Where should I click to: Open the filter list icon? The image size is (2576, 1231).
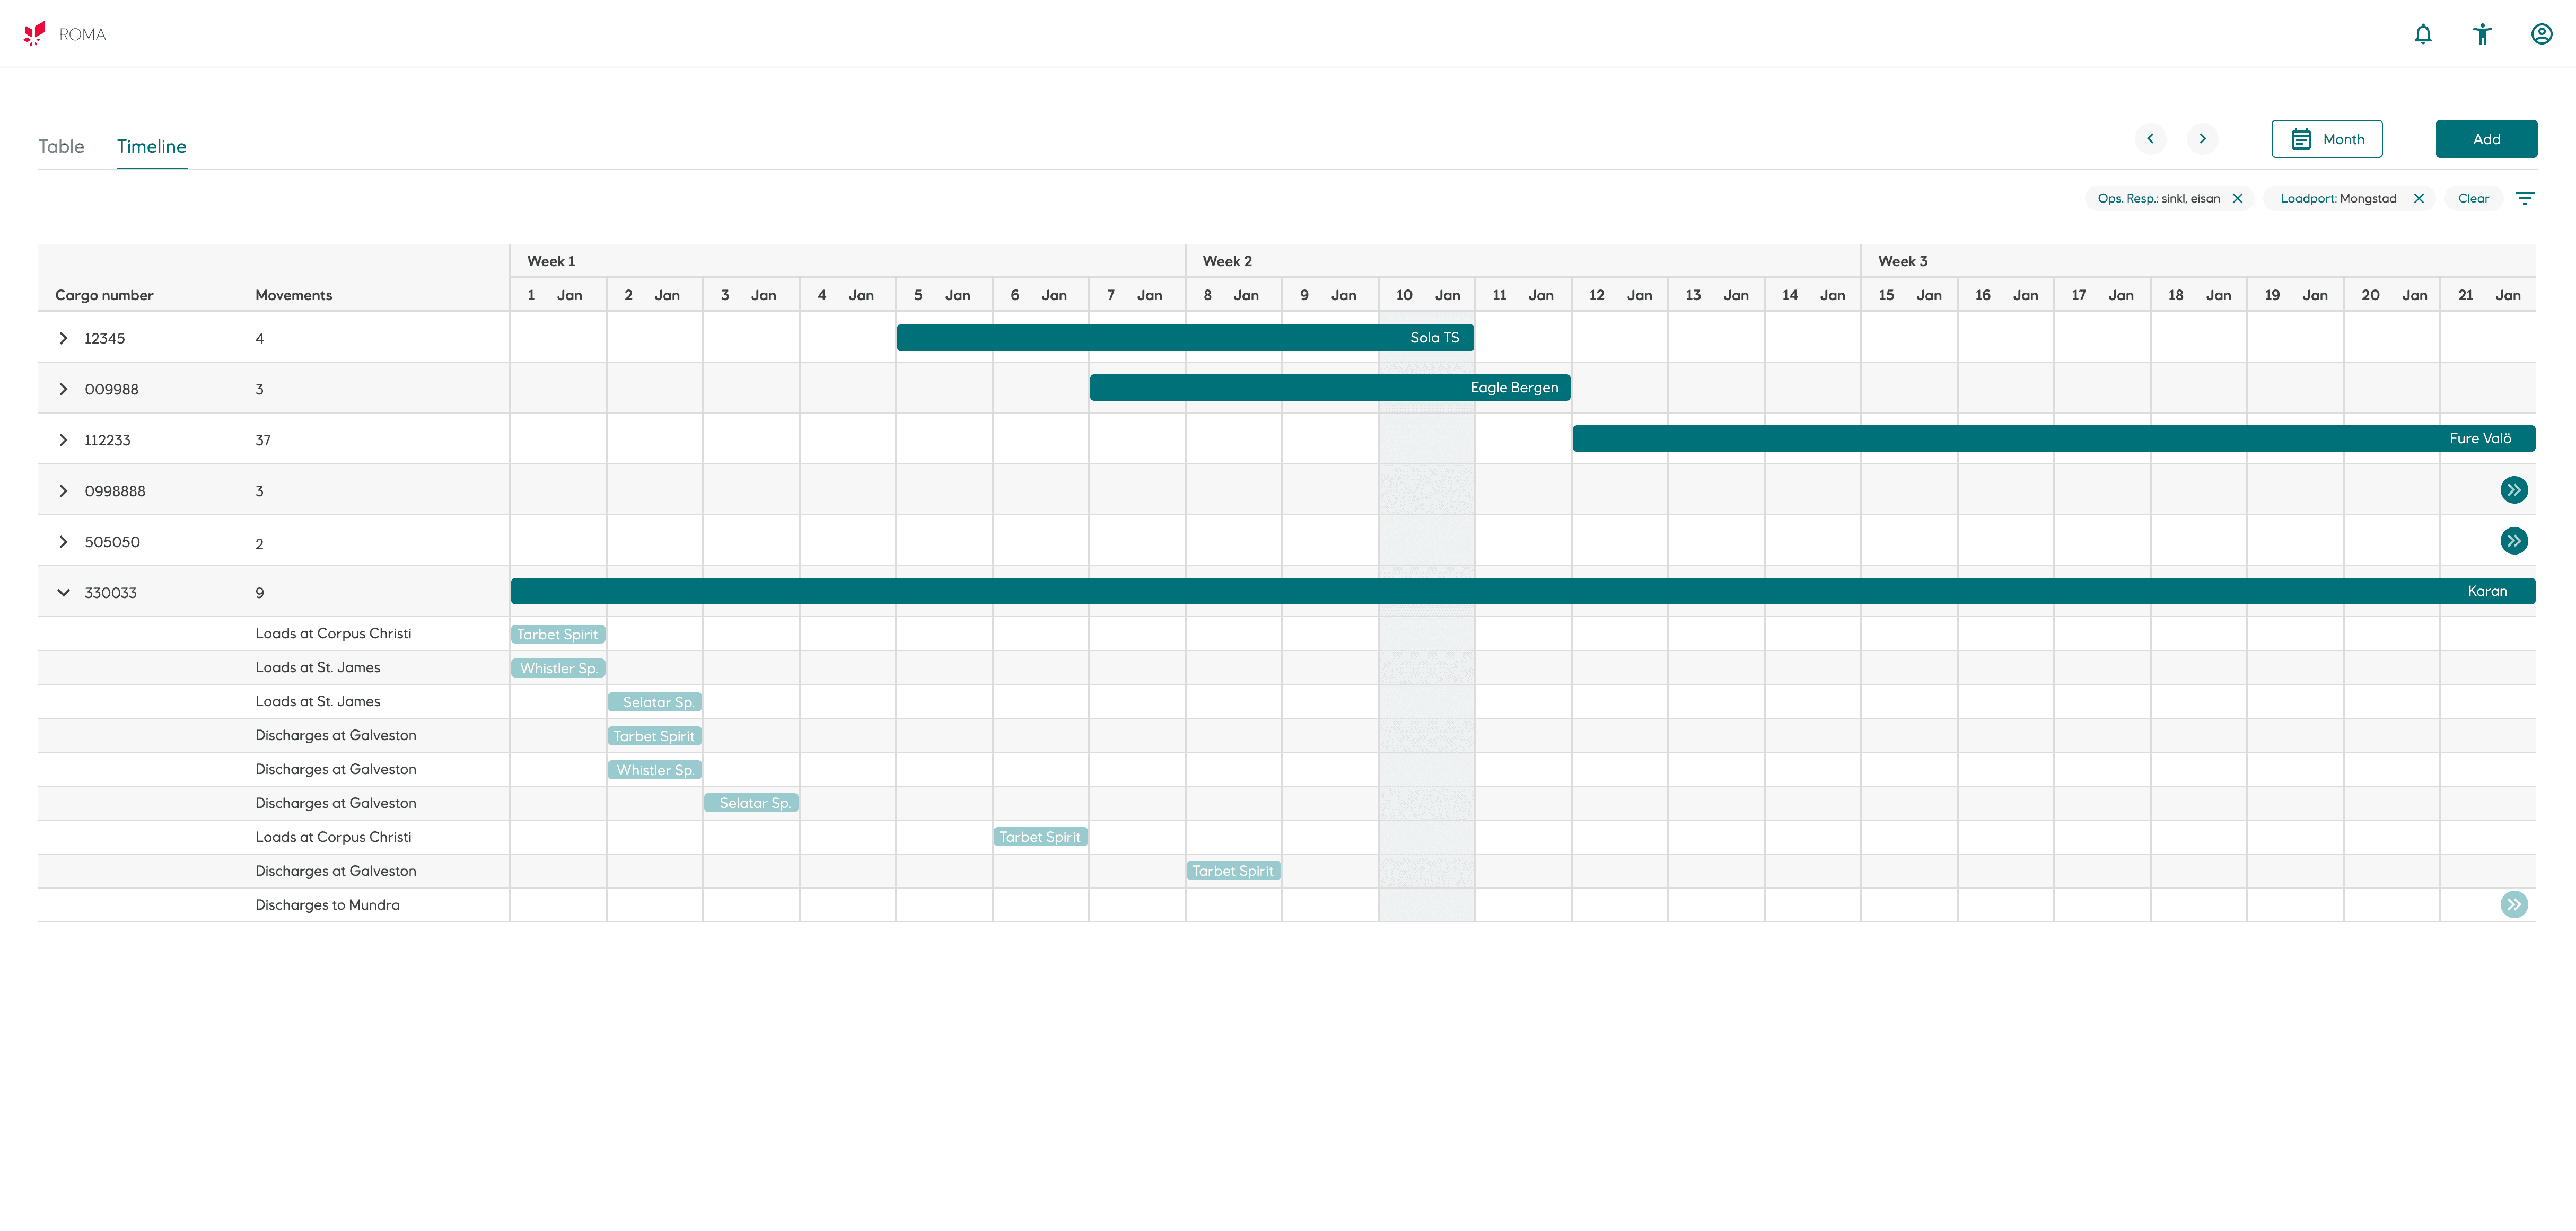(2524, 198)
